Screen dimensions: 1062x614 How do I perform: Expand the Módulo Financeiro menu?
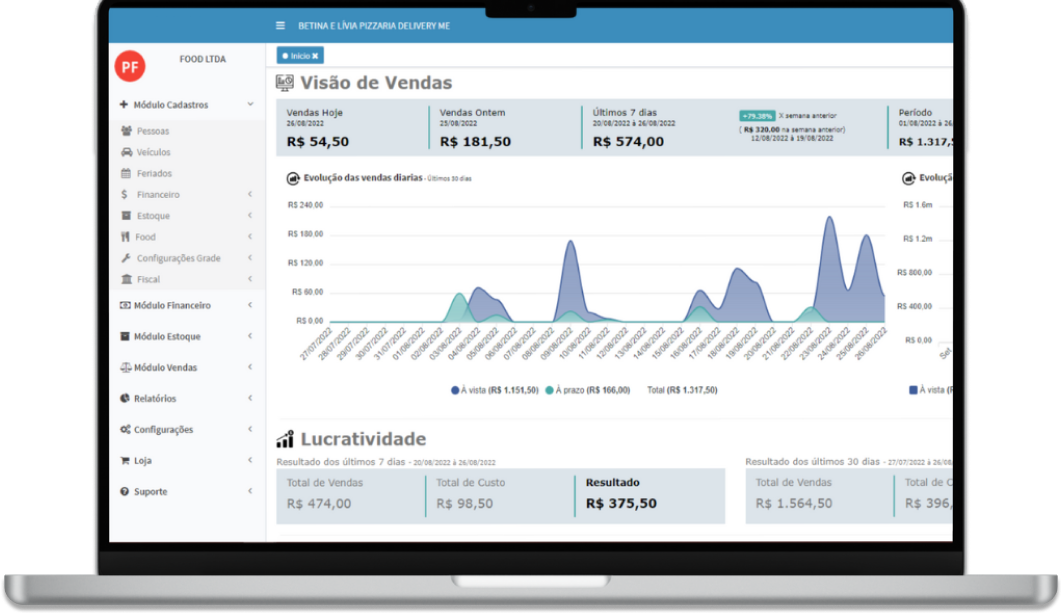pyautogui.click(x=185, y=306)
